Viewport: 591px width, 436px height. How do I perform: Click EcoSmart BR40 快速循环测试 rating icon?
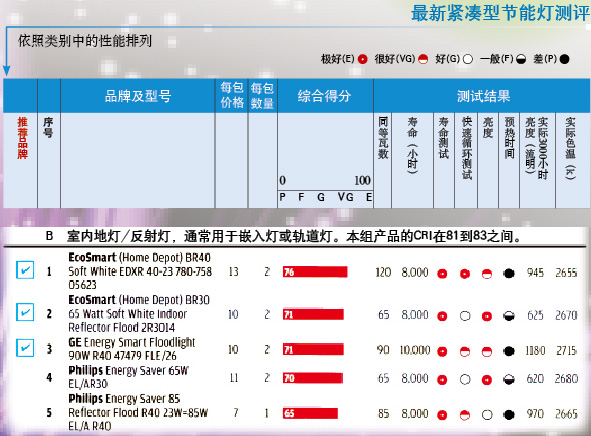(465, 274)
